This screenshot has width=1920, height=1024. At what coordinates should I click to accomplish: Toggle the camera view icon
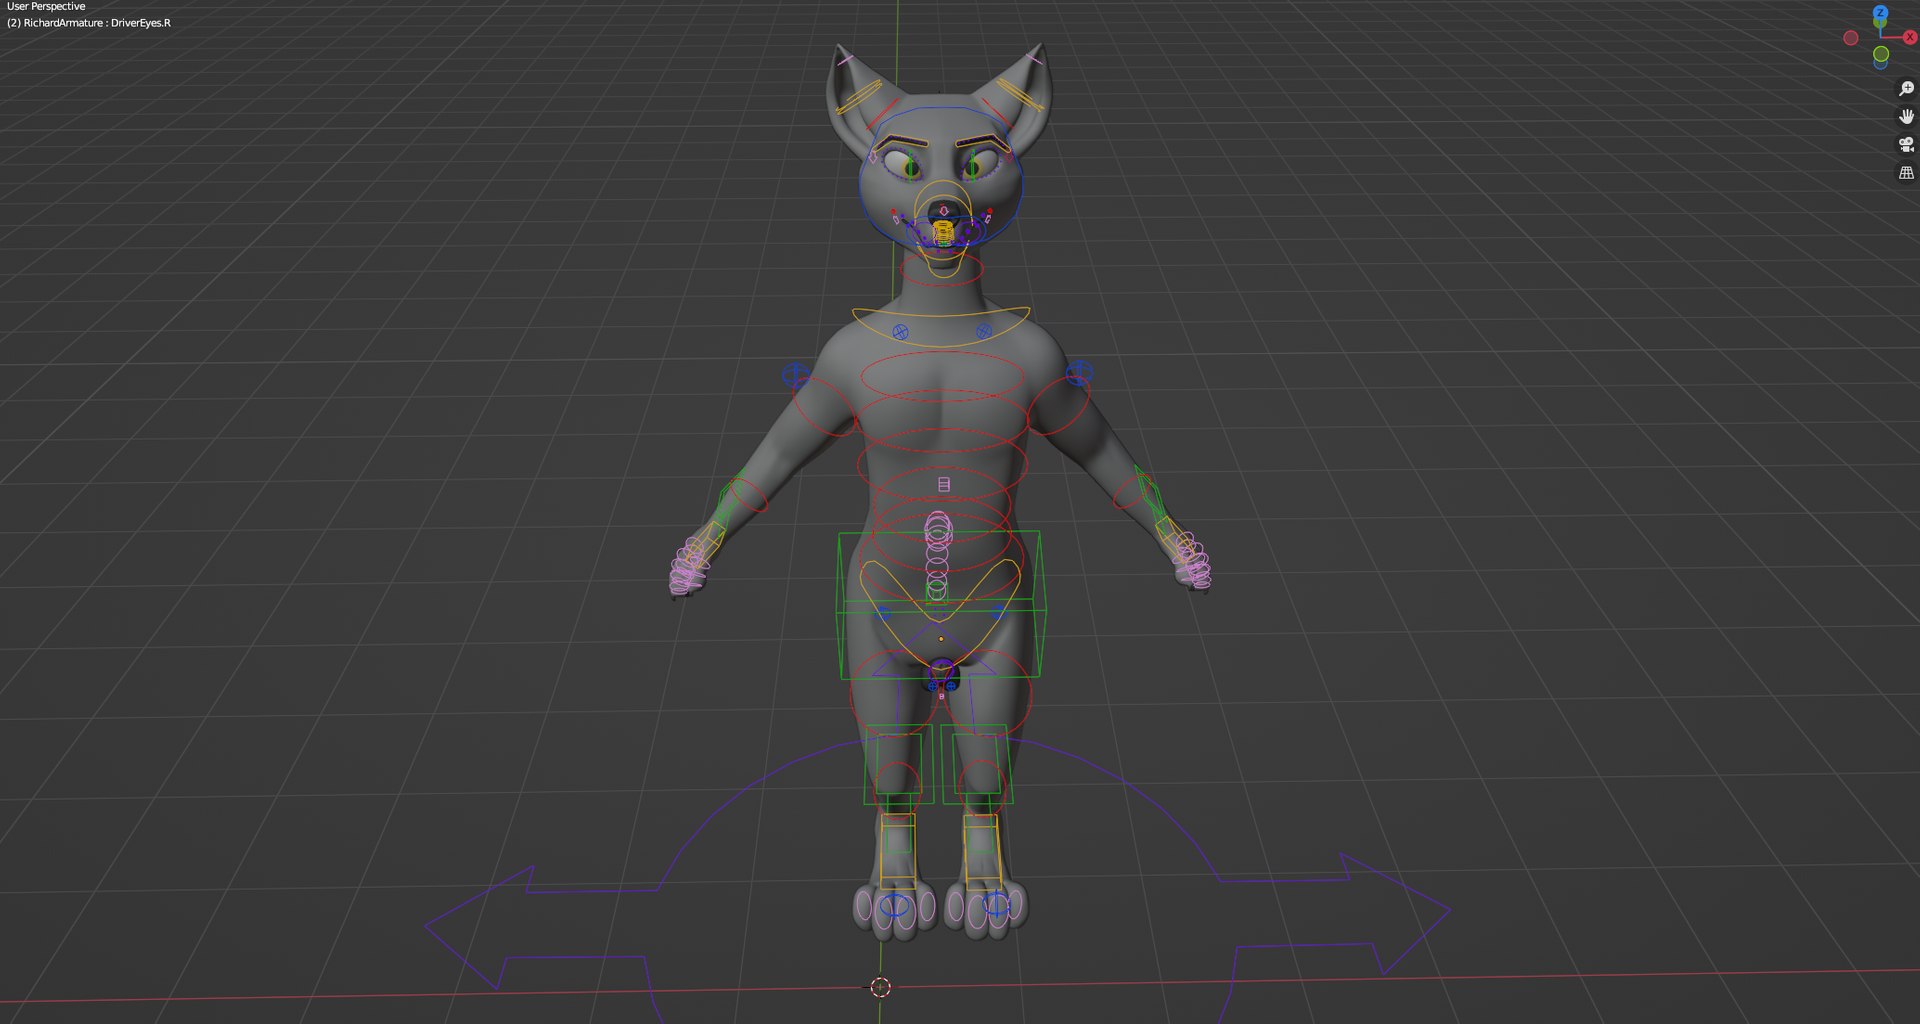coord(1906,145)
